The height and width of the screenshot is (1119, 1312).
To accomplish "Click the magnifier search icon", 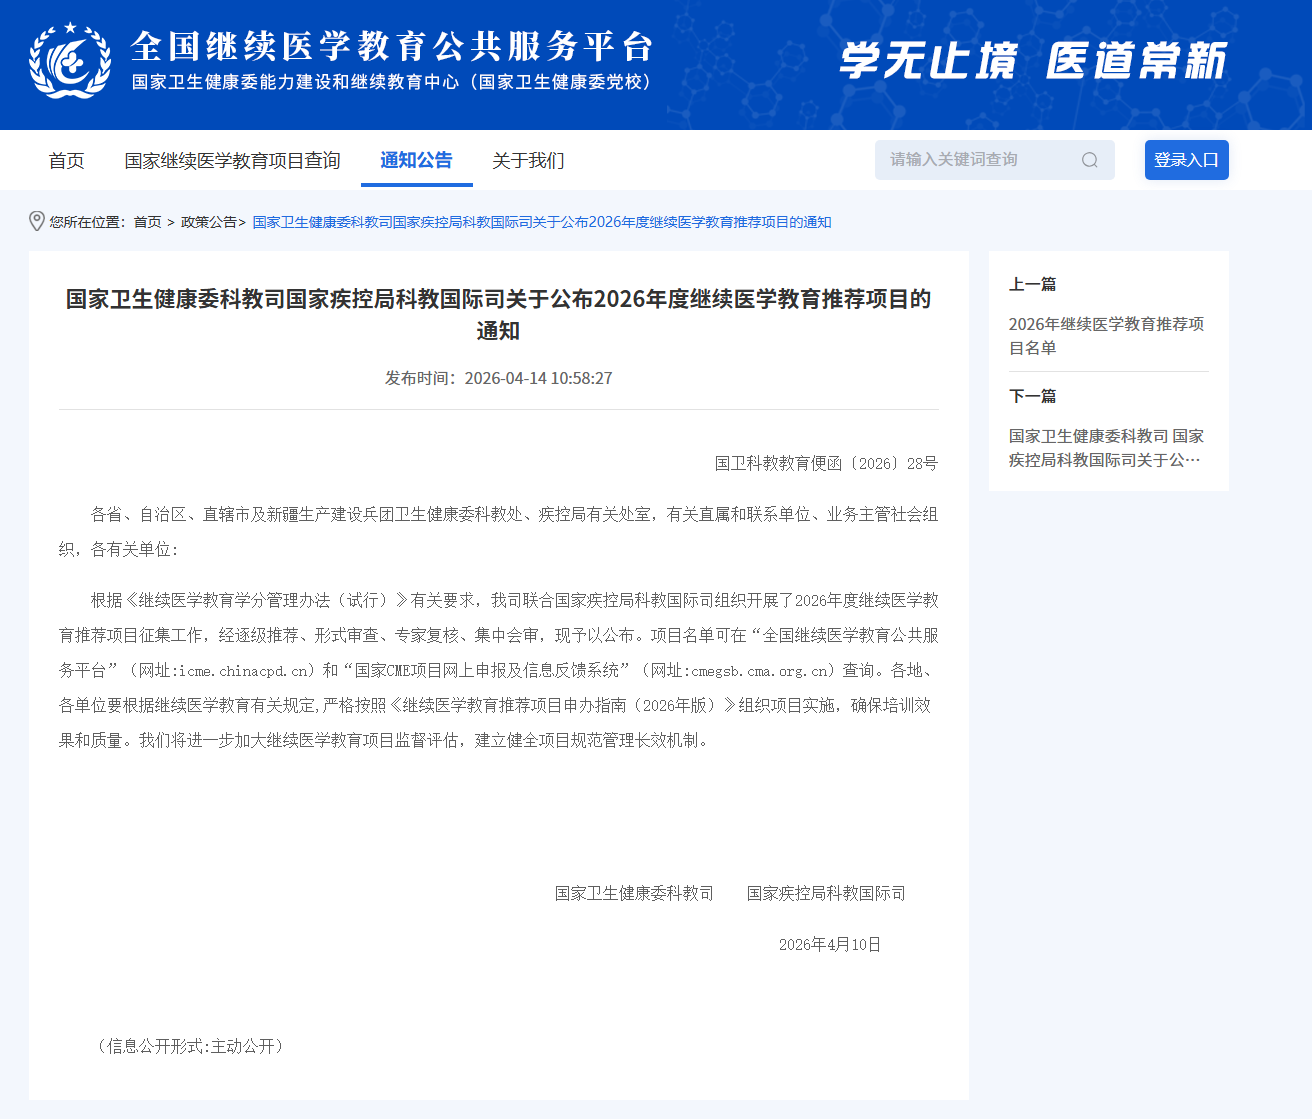I will point(1089,160).
